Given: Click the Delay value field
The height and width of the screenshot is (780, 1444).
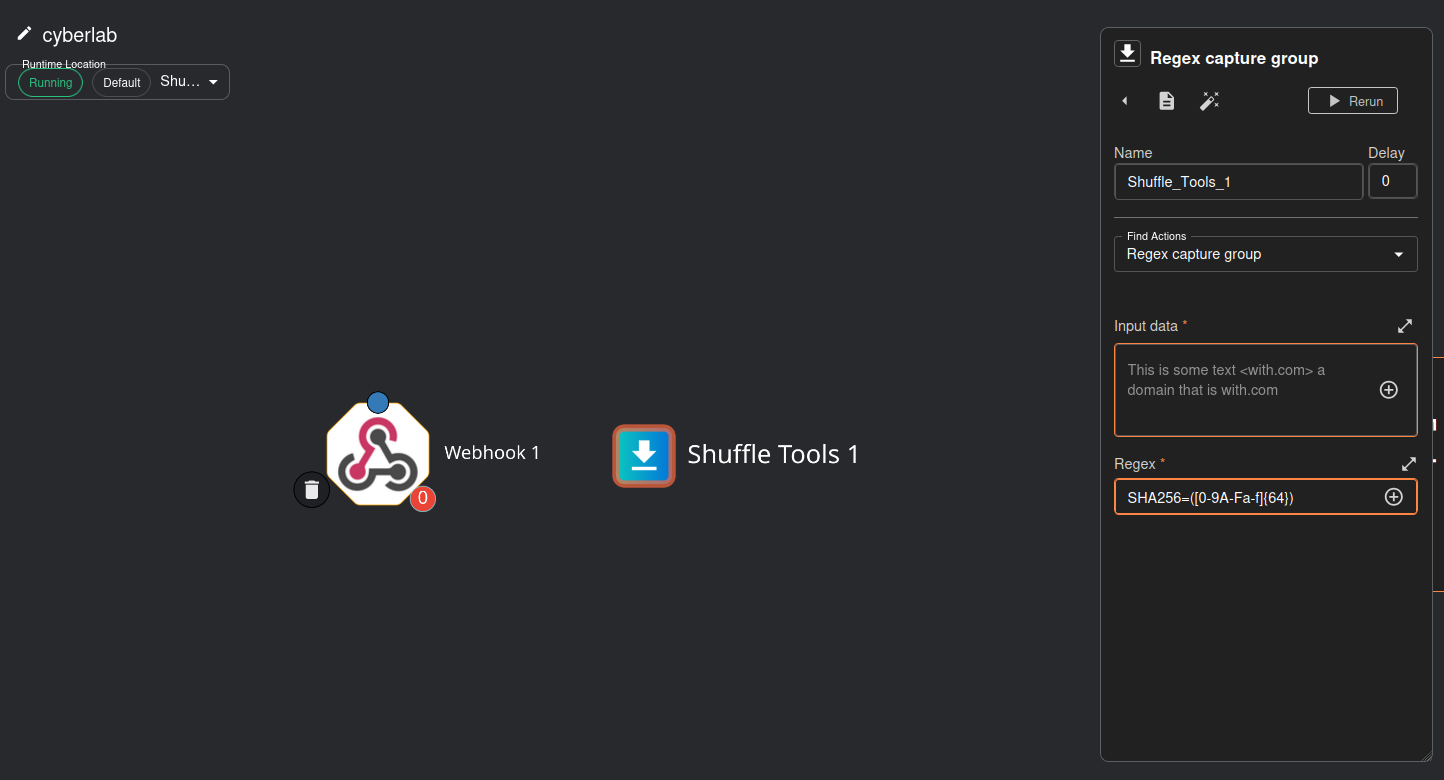Looking at the screenshot, I should click(1392, 182).
